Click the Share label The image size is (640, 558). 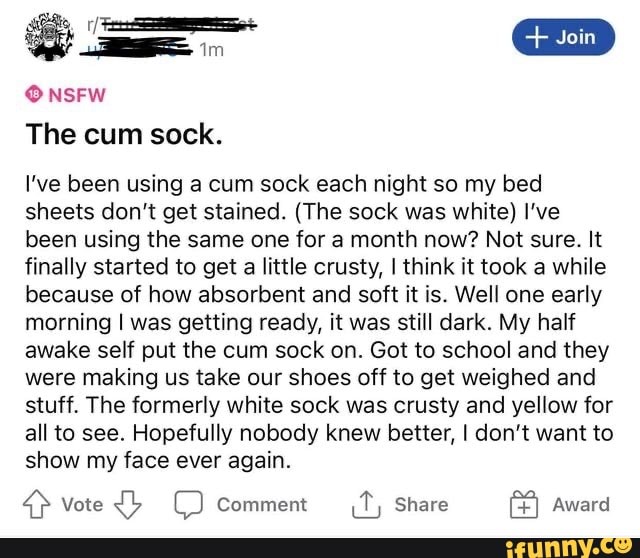(x=421, y=505)
